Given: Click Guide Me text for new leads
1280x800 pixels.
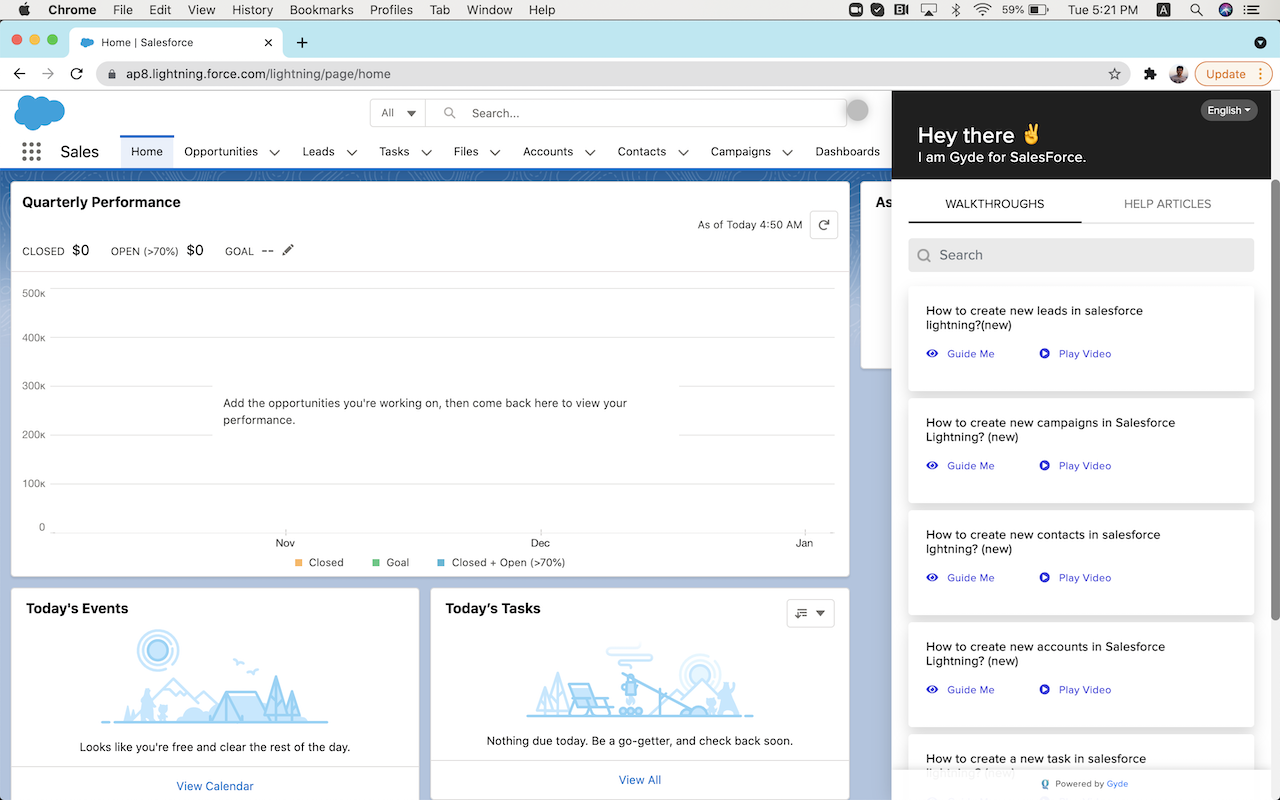Looking at the screenshot, I should pyautogui.click(x=971, y=354).
